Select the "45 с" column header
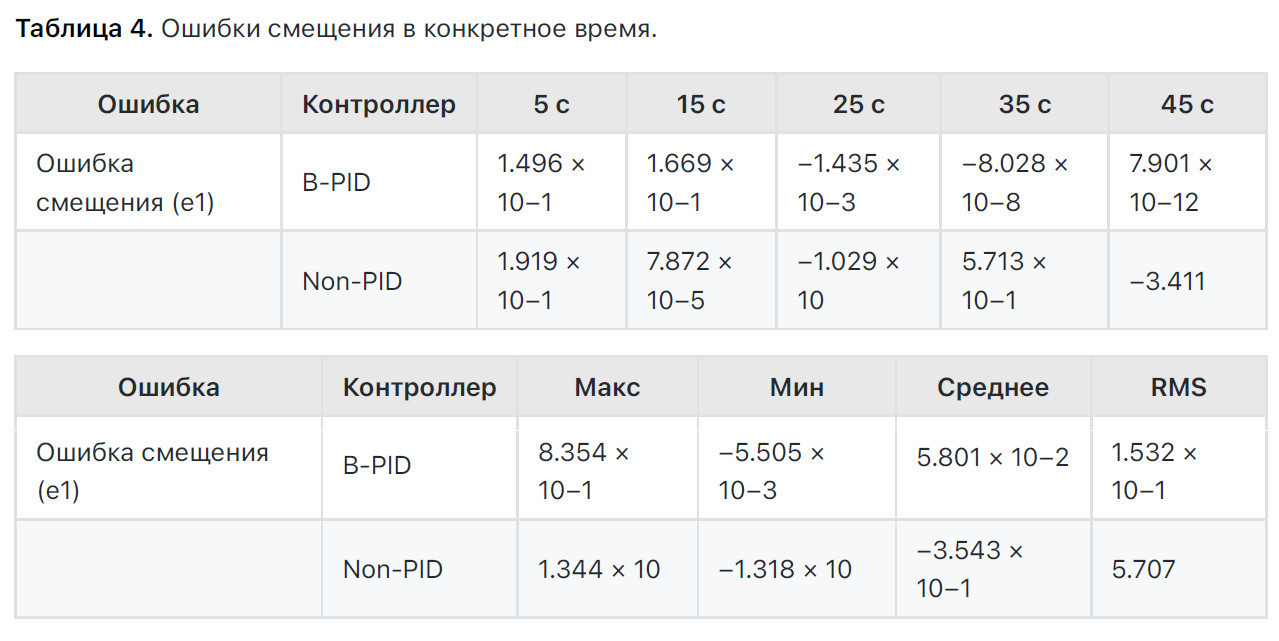This screenshot has height=641, width=1279. (x=1187, y=104)
